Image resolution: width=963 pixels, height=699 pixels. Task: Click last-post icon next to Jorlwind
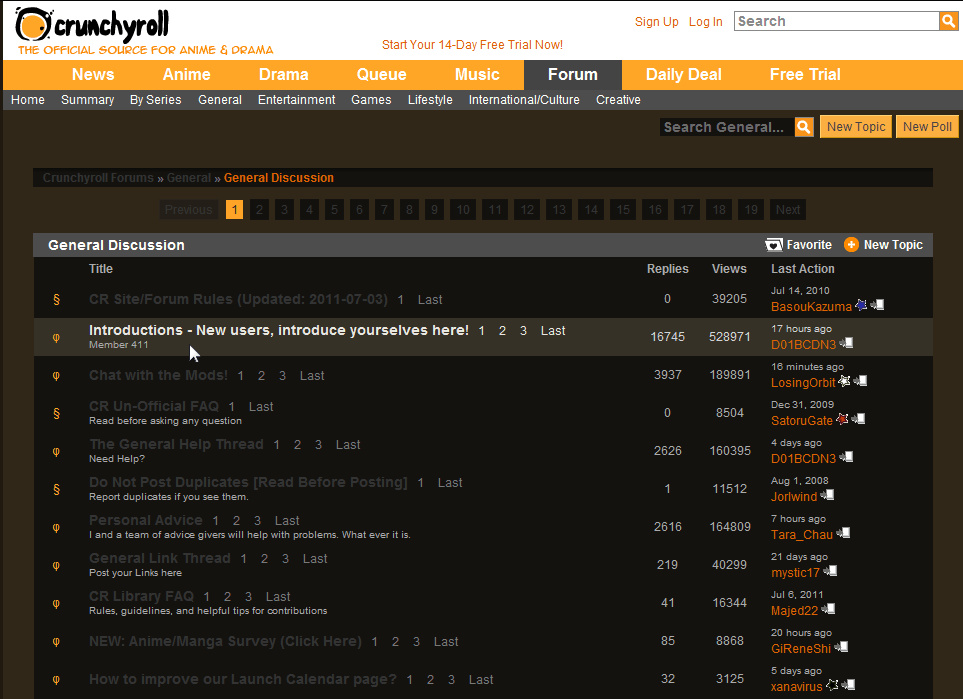[827, 495]
